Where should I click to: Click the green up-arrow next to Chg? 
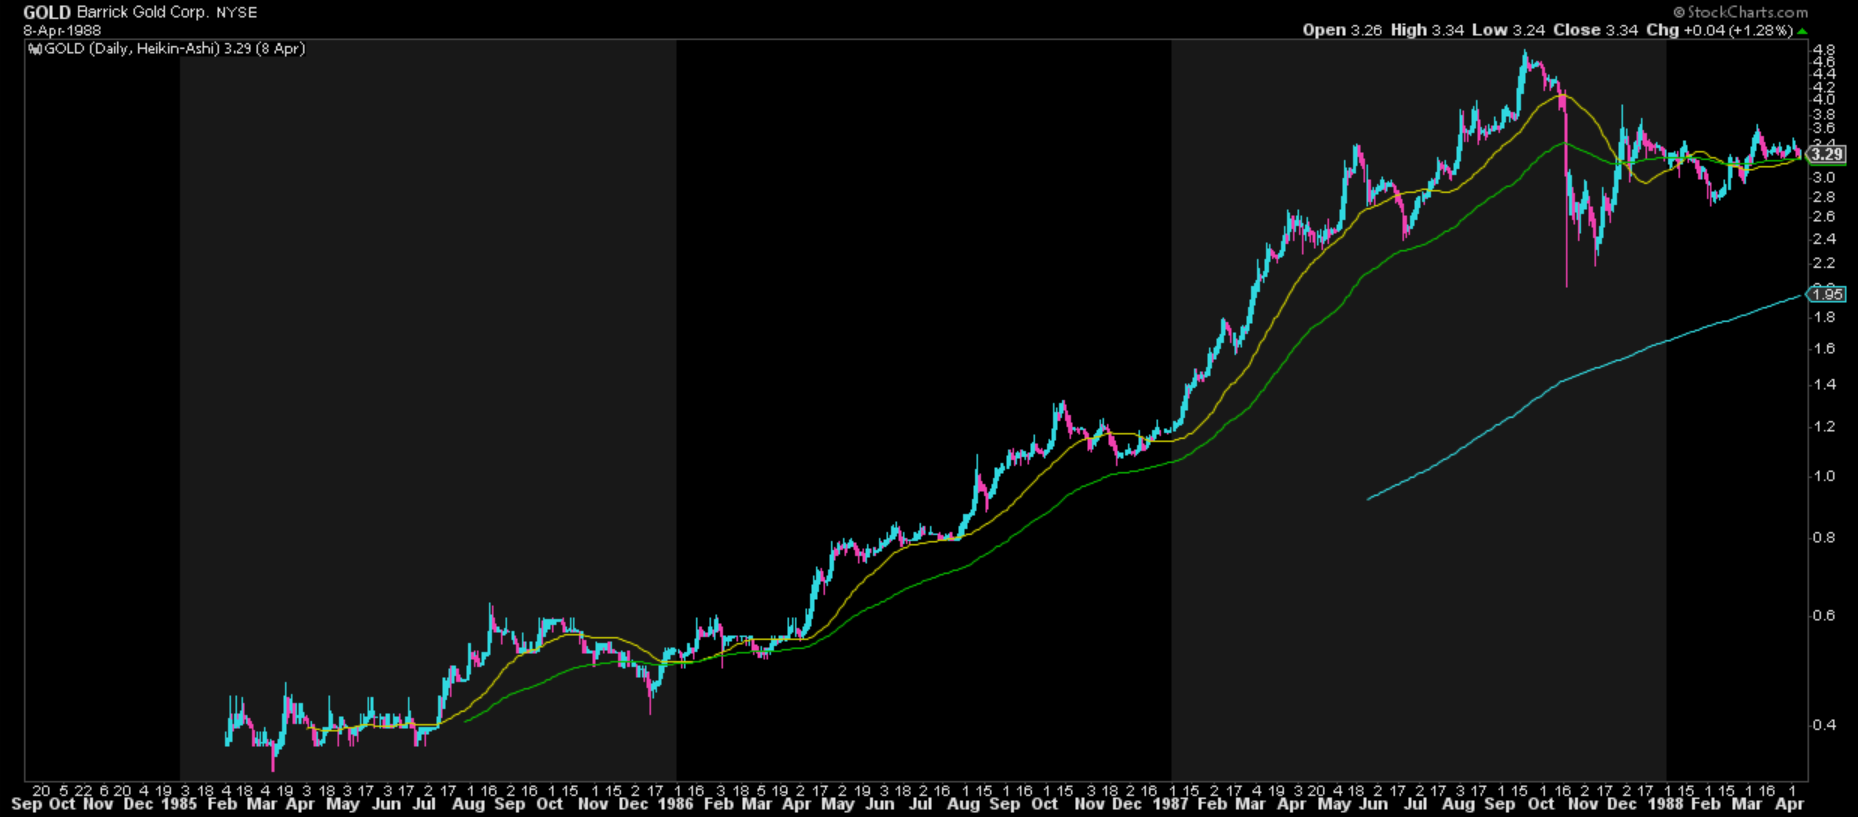tap(1802, 31)
